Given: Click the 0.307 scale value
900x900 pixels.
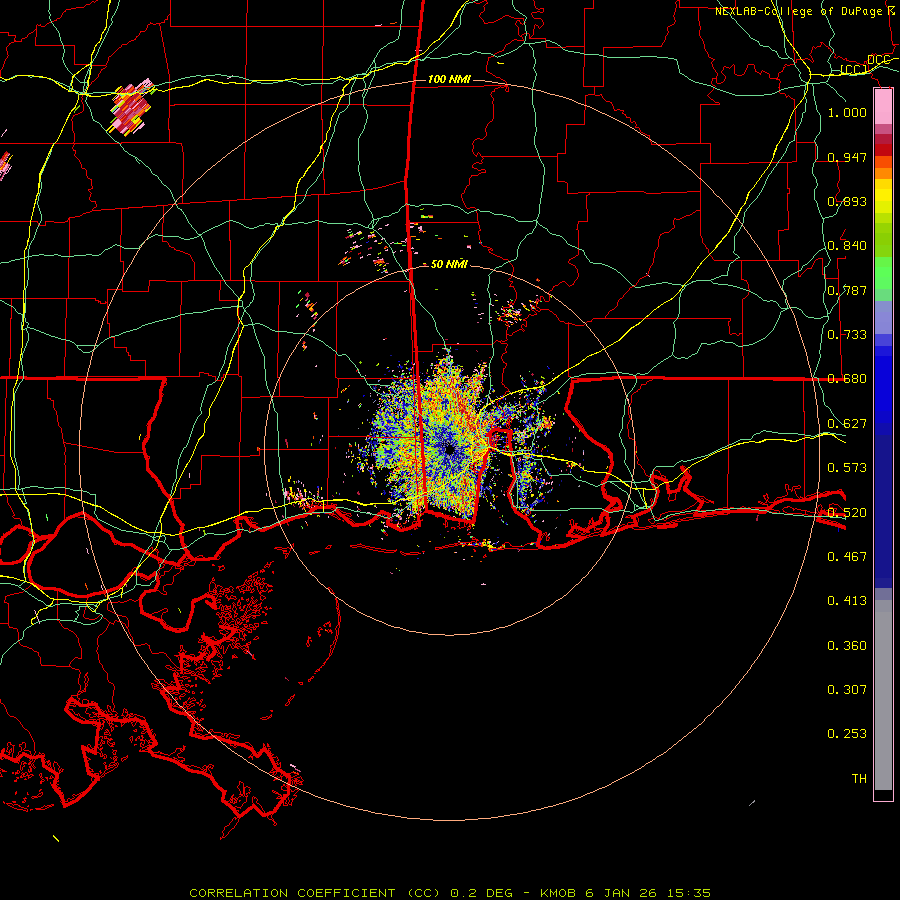Looking at the screenshot, I should [x=847, y=690].
